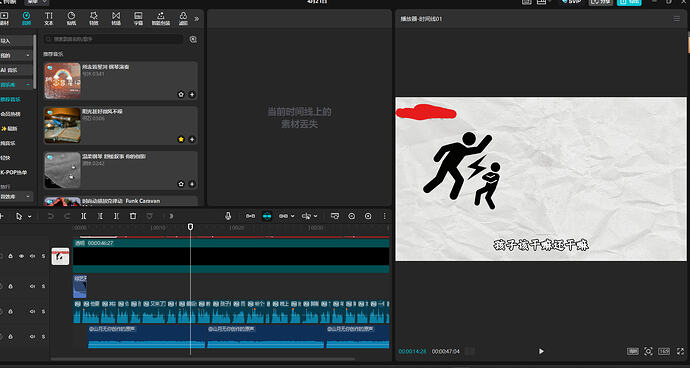Image resolution: width=690 pixels, height=368 pixels.
Task: Mute the main video track
Action: pyautogui.click(x=32, y=256)
